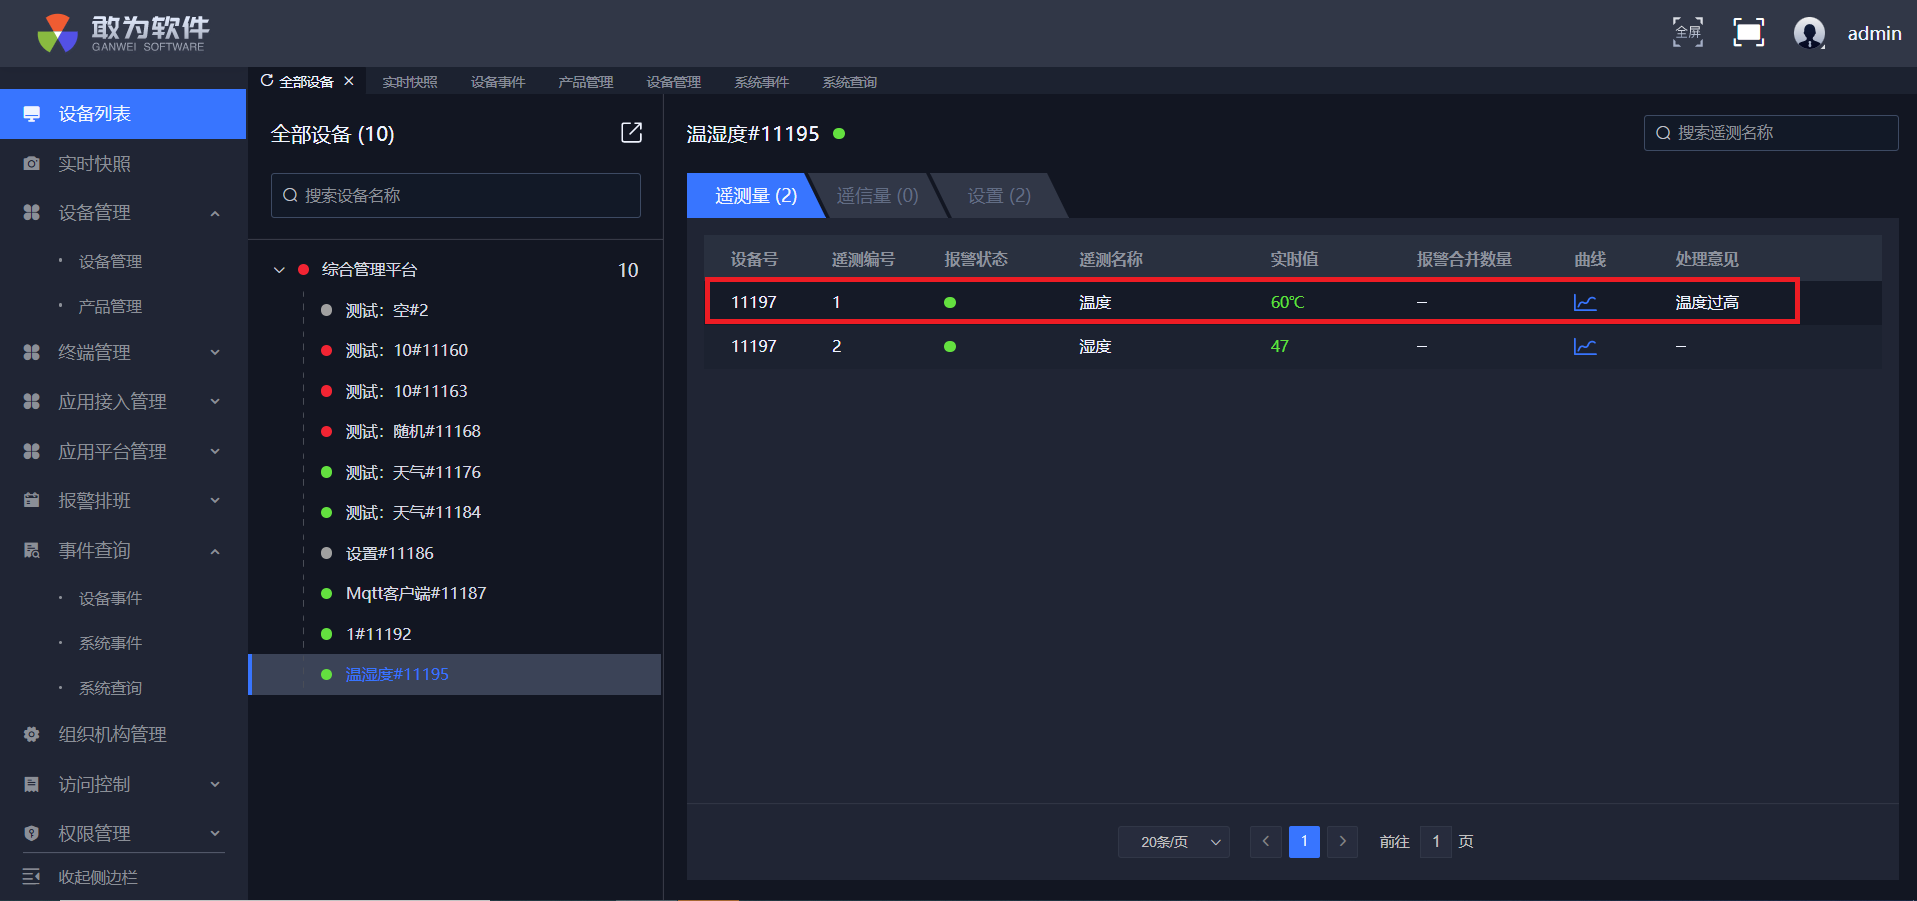The image size is (1917, 901).
Task: Click the 应用接入管理 sidebar icon
Action: (32, 401)
